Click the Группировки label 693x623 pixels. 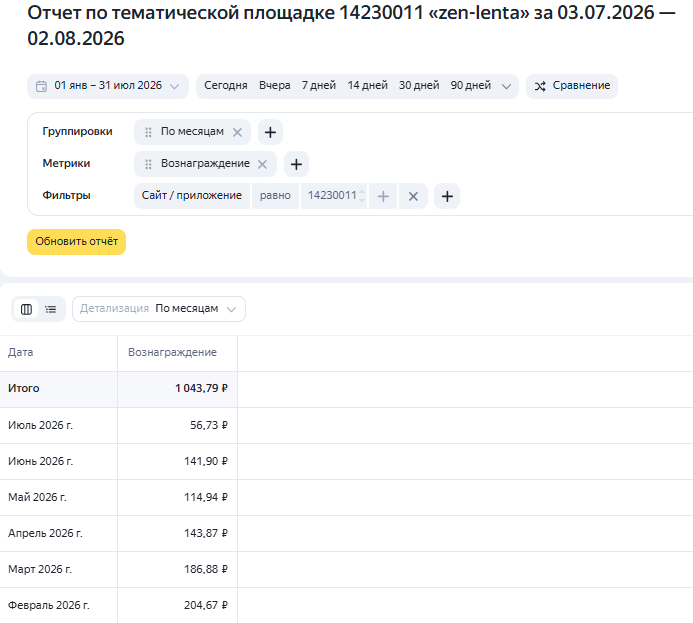tap(77, 132)
